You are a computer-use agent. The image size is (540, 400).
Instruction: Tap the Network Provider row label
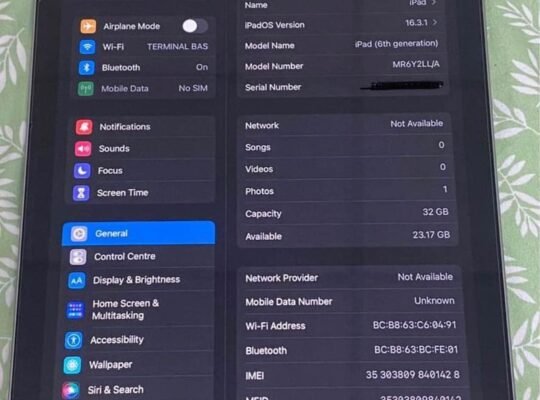coord(282,278)
